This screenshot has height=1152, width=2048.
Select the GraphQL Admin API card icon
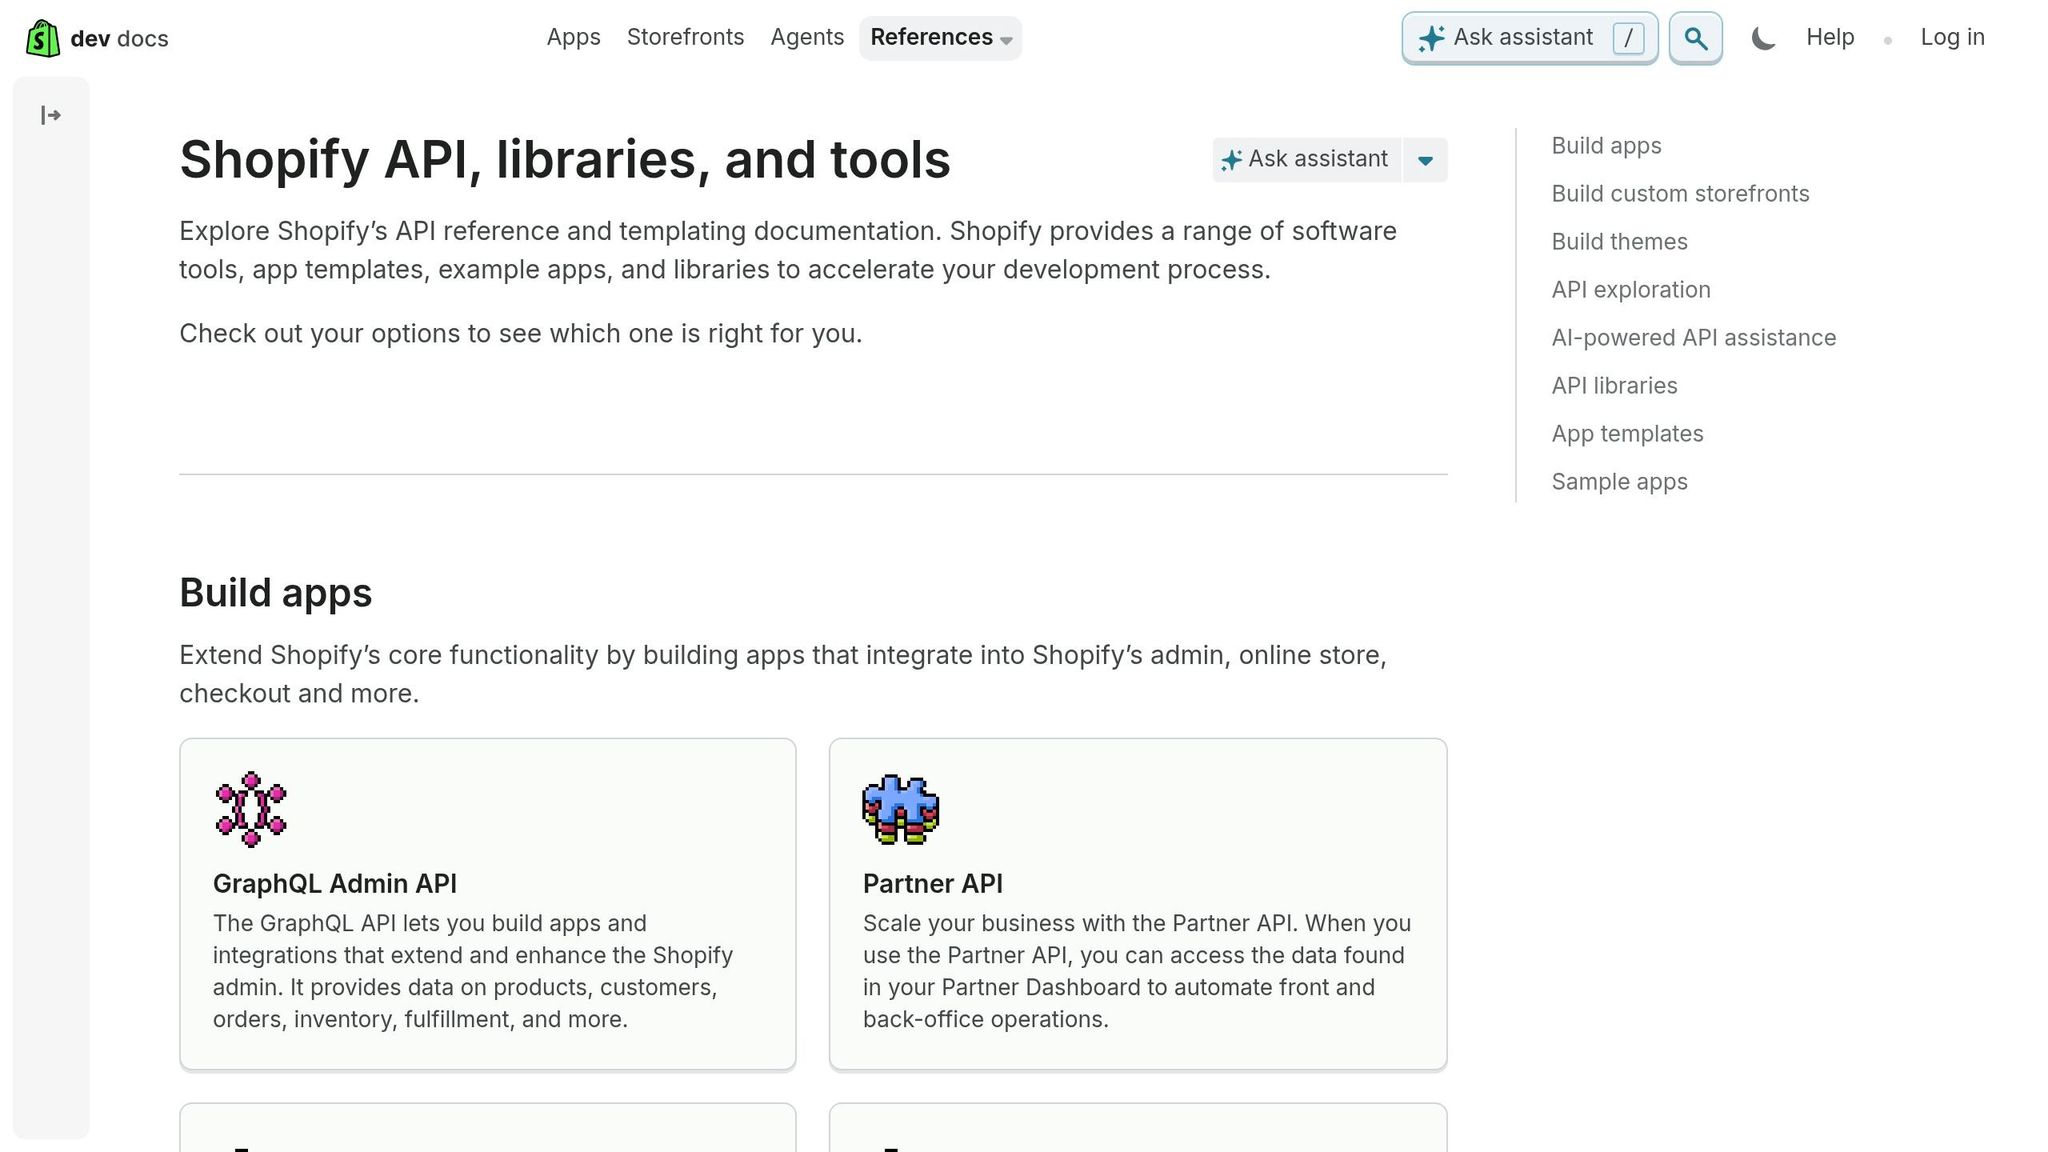coord(250,808)
